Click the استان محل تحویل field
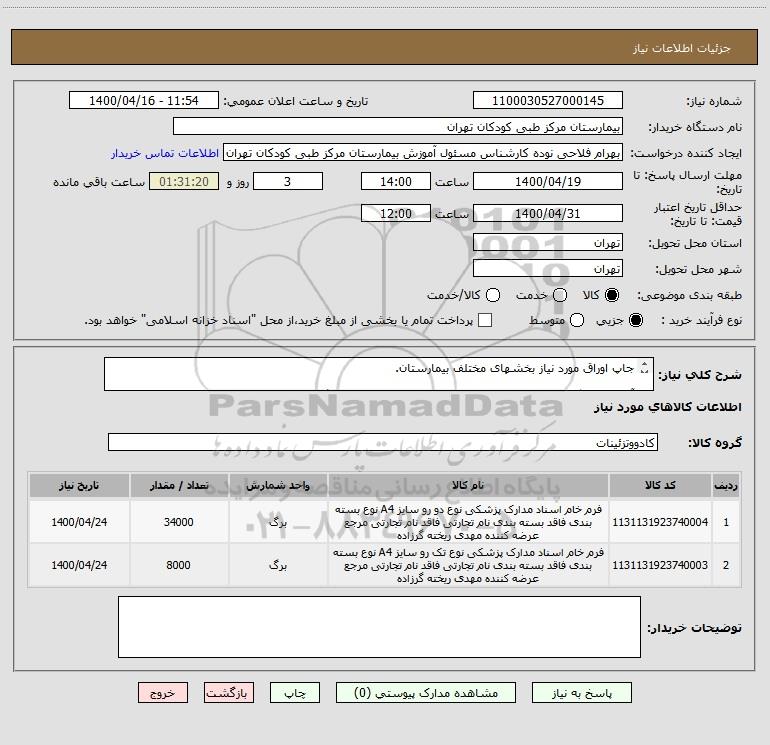The height and width of the screenshot is (745, 770). (x=548, y=243)
